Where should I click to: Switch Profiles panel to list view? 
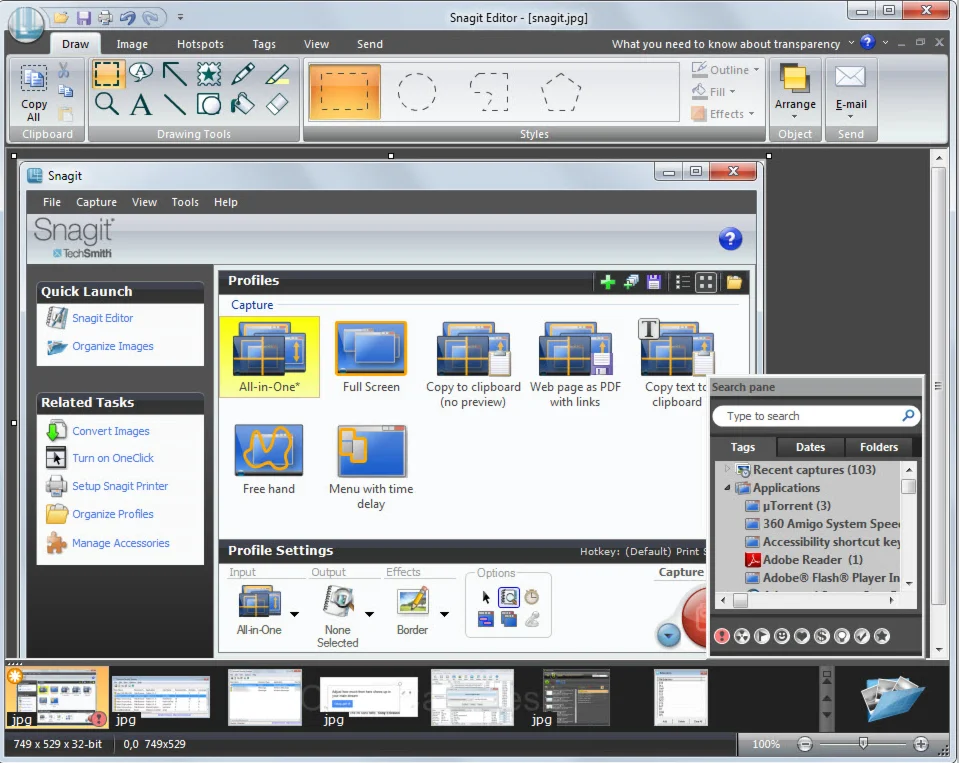(x=682, y=281)
